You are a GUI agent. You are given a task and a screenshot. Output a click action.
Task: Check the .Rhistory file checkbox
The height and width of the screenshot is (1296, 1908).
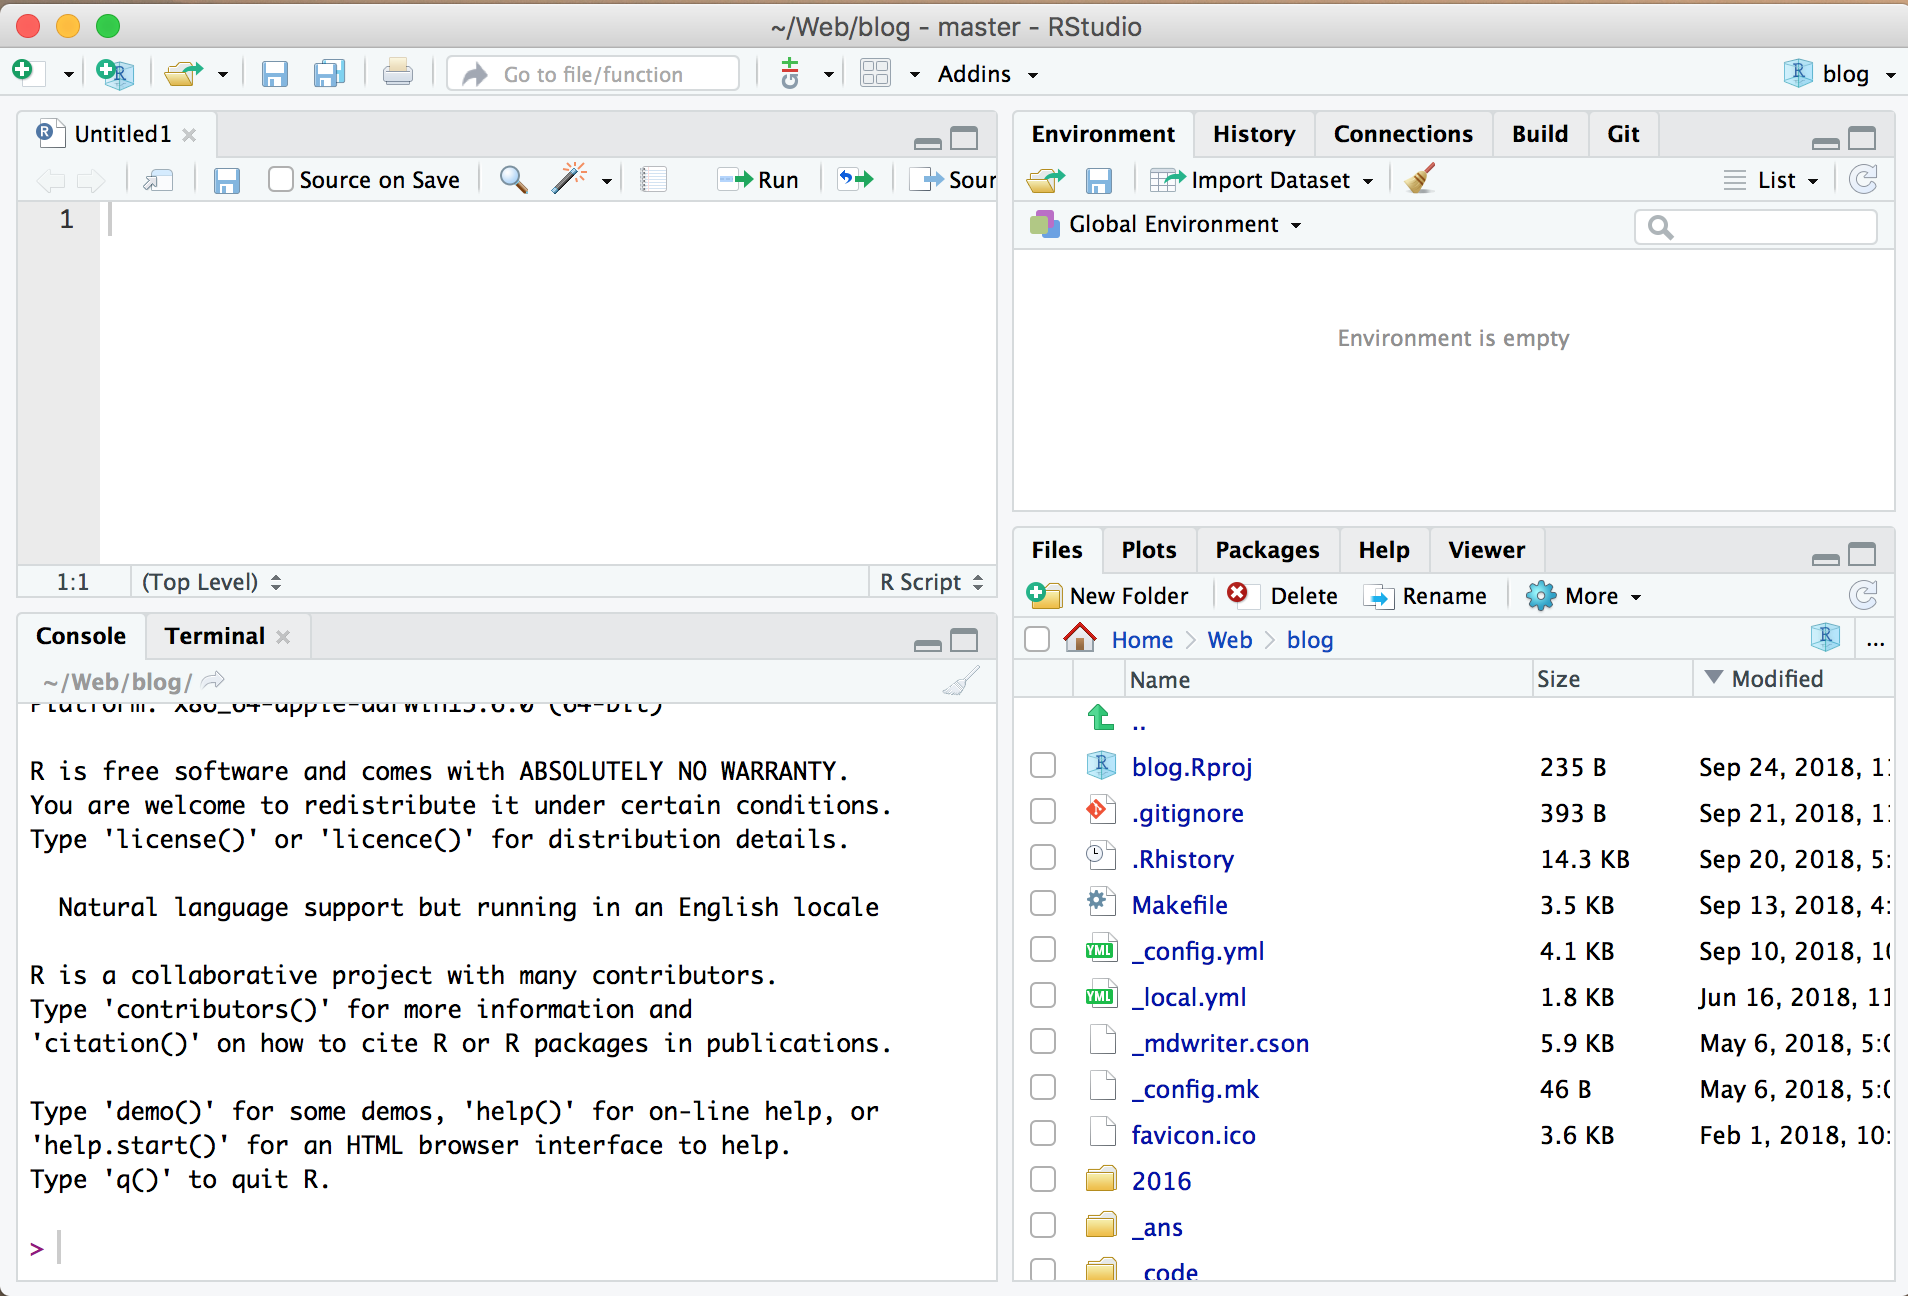1043,858
